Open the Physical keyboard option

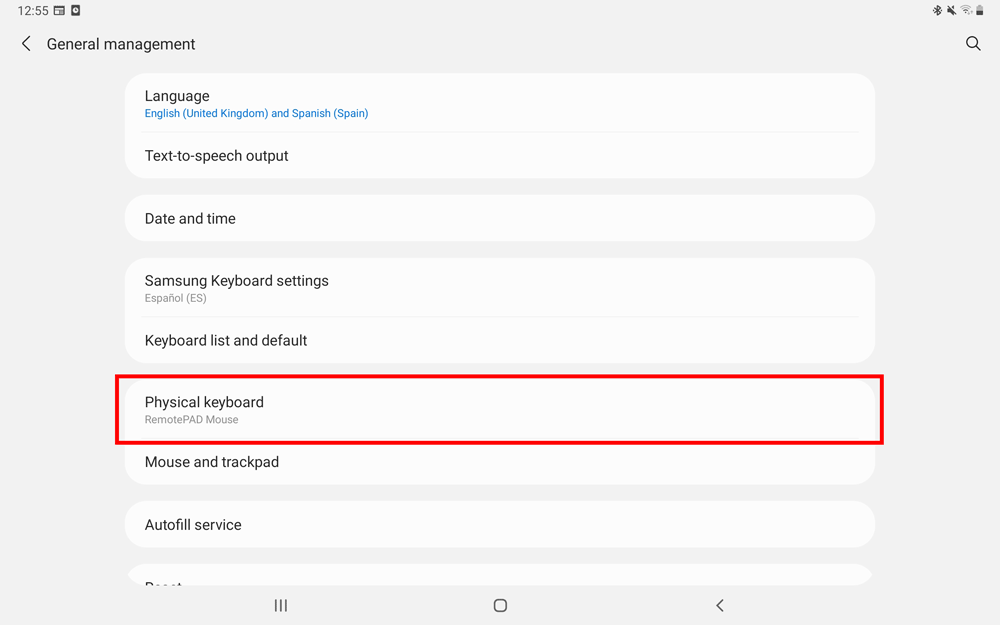click(500, 409)
